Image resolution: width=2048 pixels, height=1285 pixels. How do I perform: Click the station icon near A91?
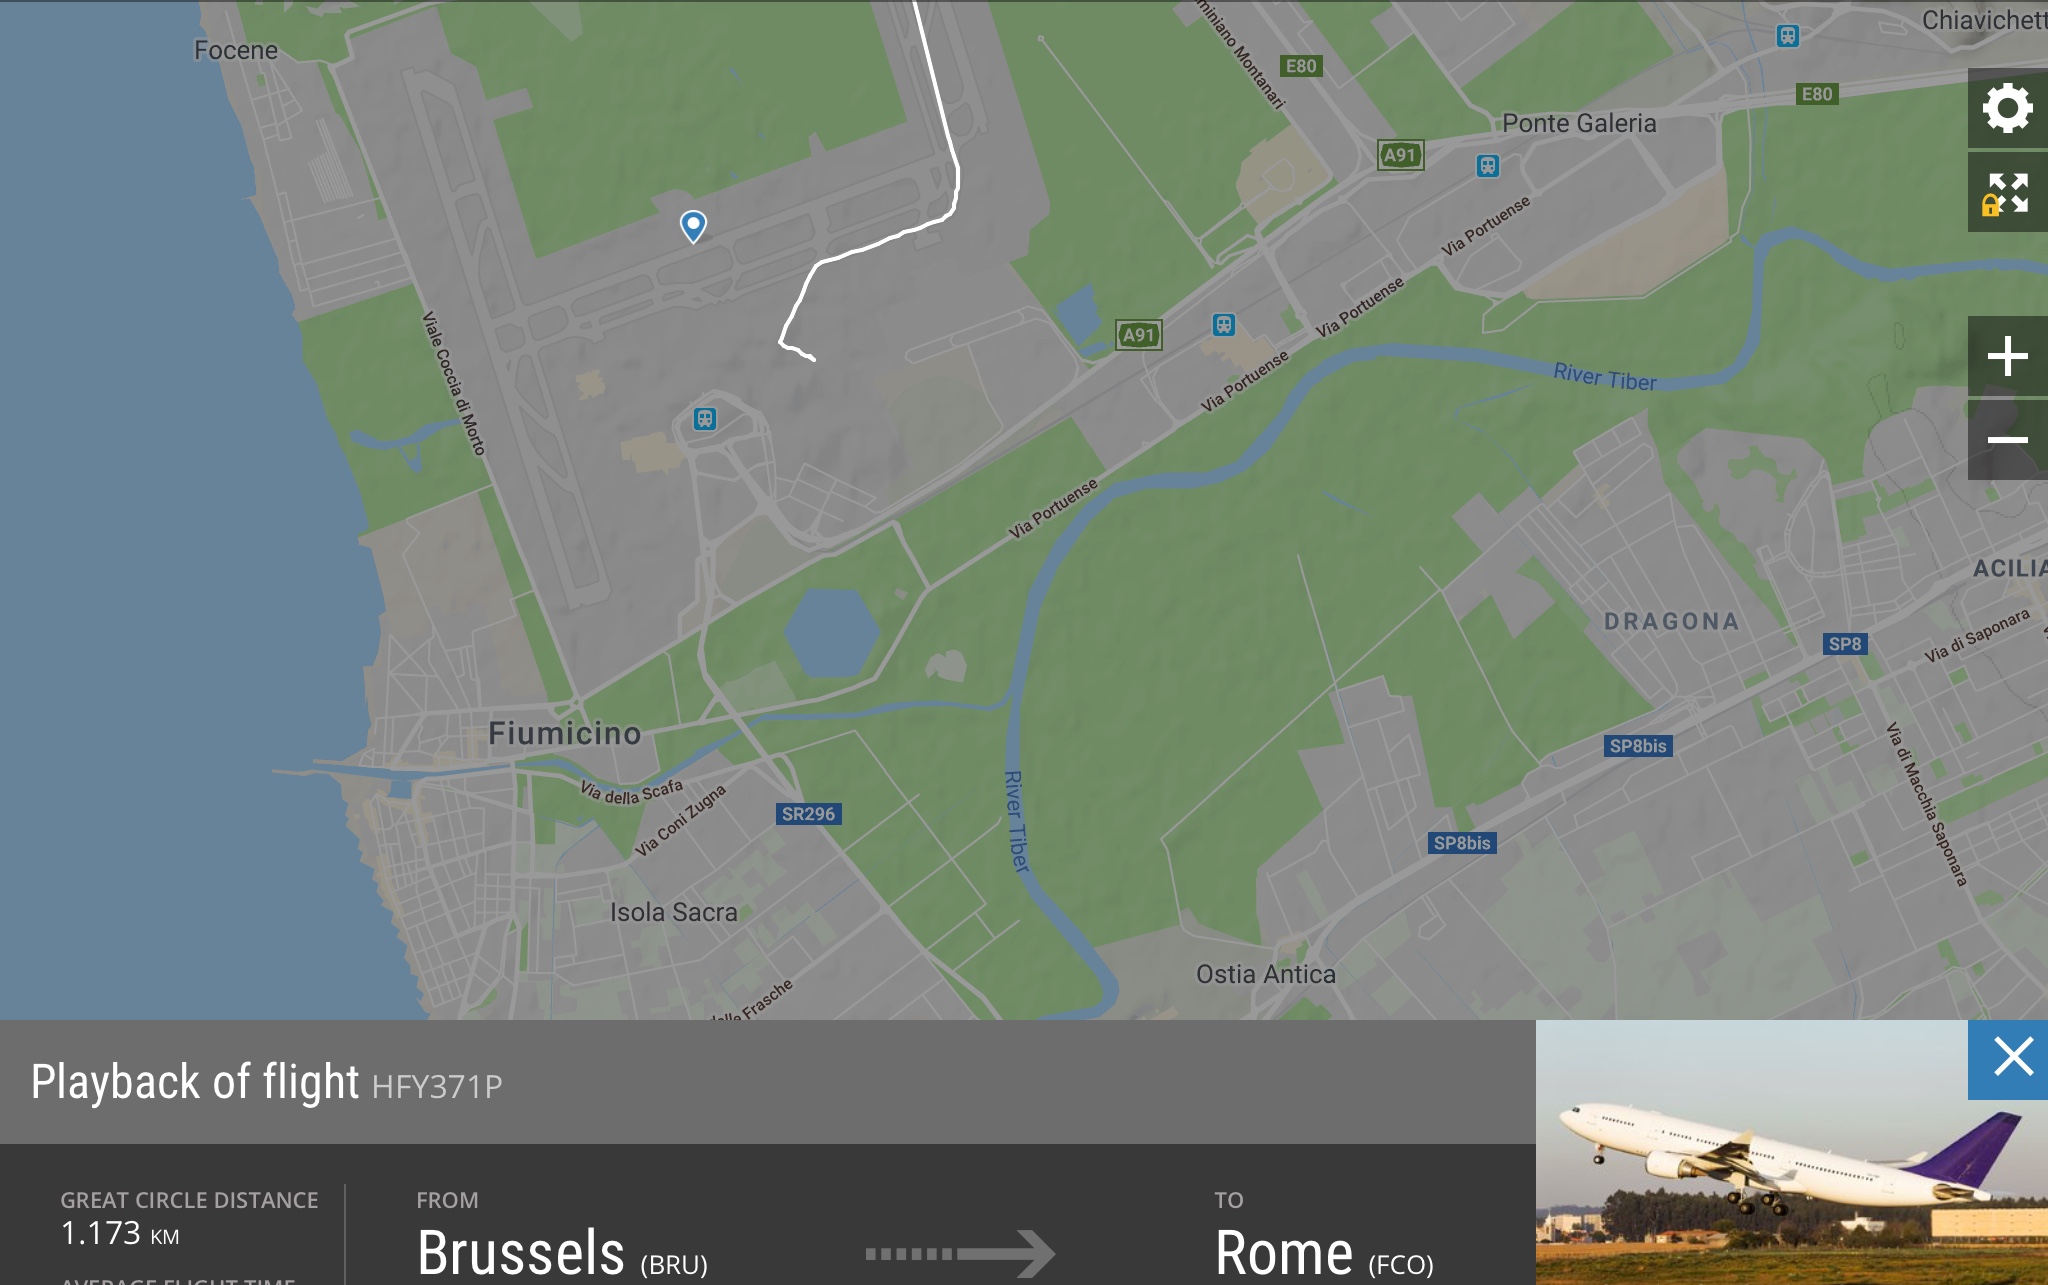pyautogui.click(x=1224, y=325)
